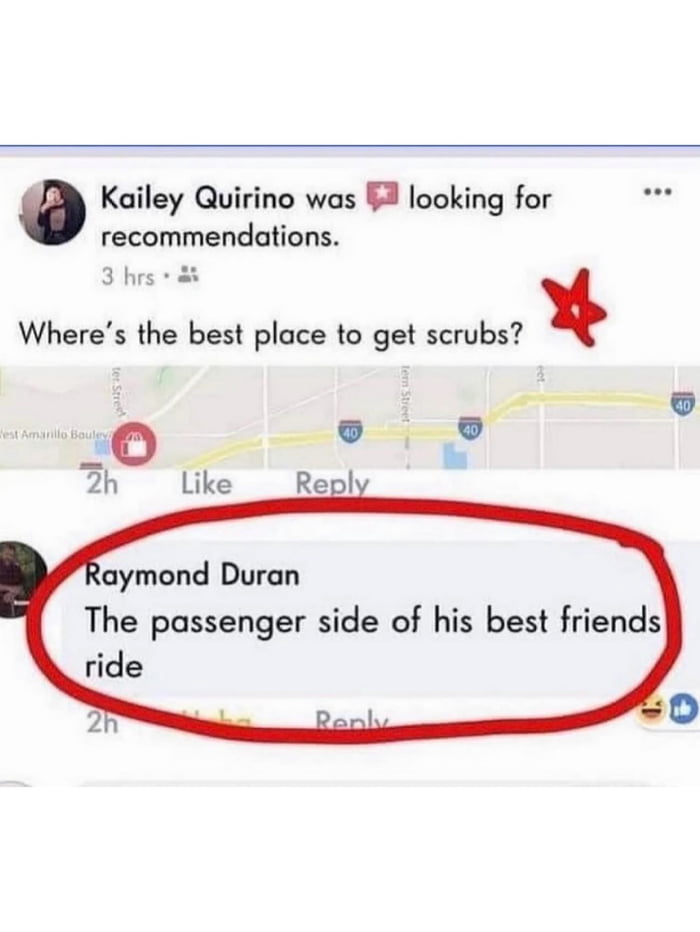
Task: Click Kailey Quirino's profile picture
Action: [x=51, y=212]
